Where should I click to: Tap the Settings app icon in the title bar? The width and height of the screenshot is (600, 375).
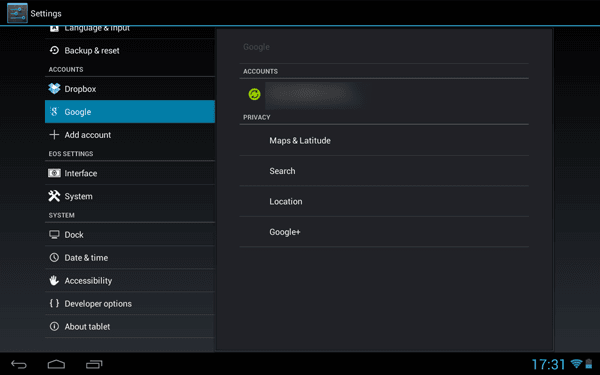(17, 13)
